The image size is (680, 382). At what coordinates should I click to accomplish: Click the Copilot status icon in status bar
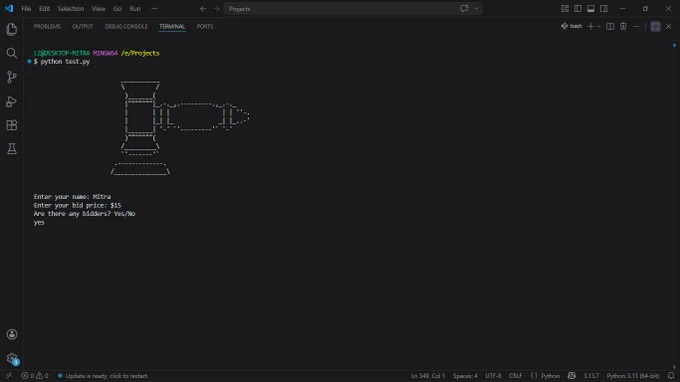point(572,376)
